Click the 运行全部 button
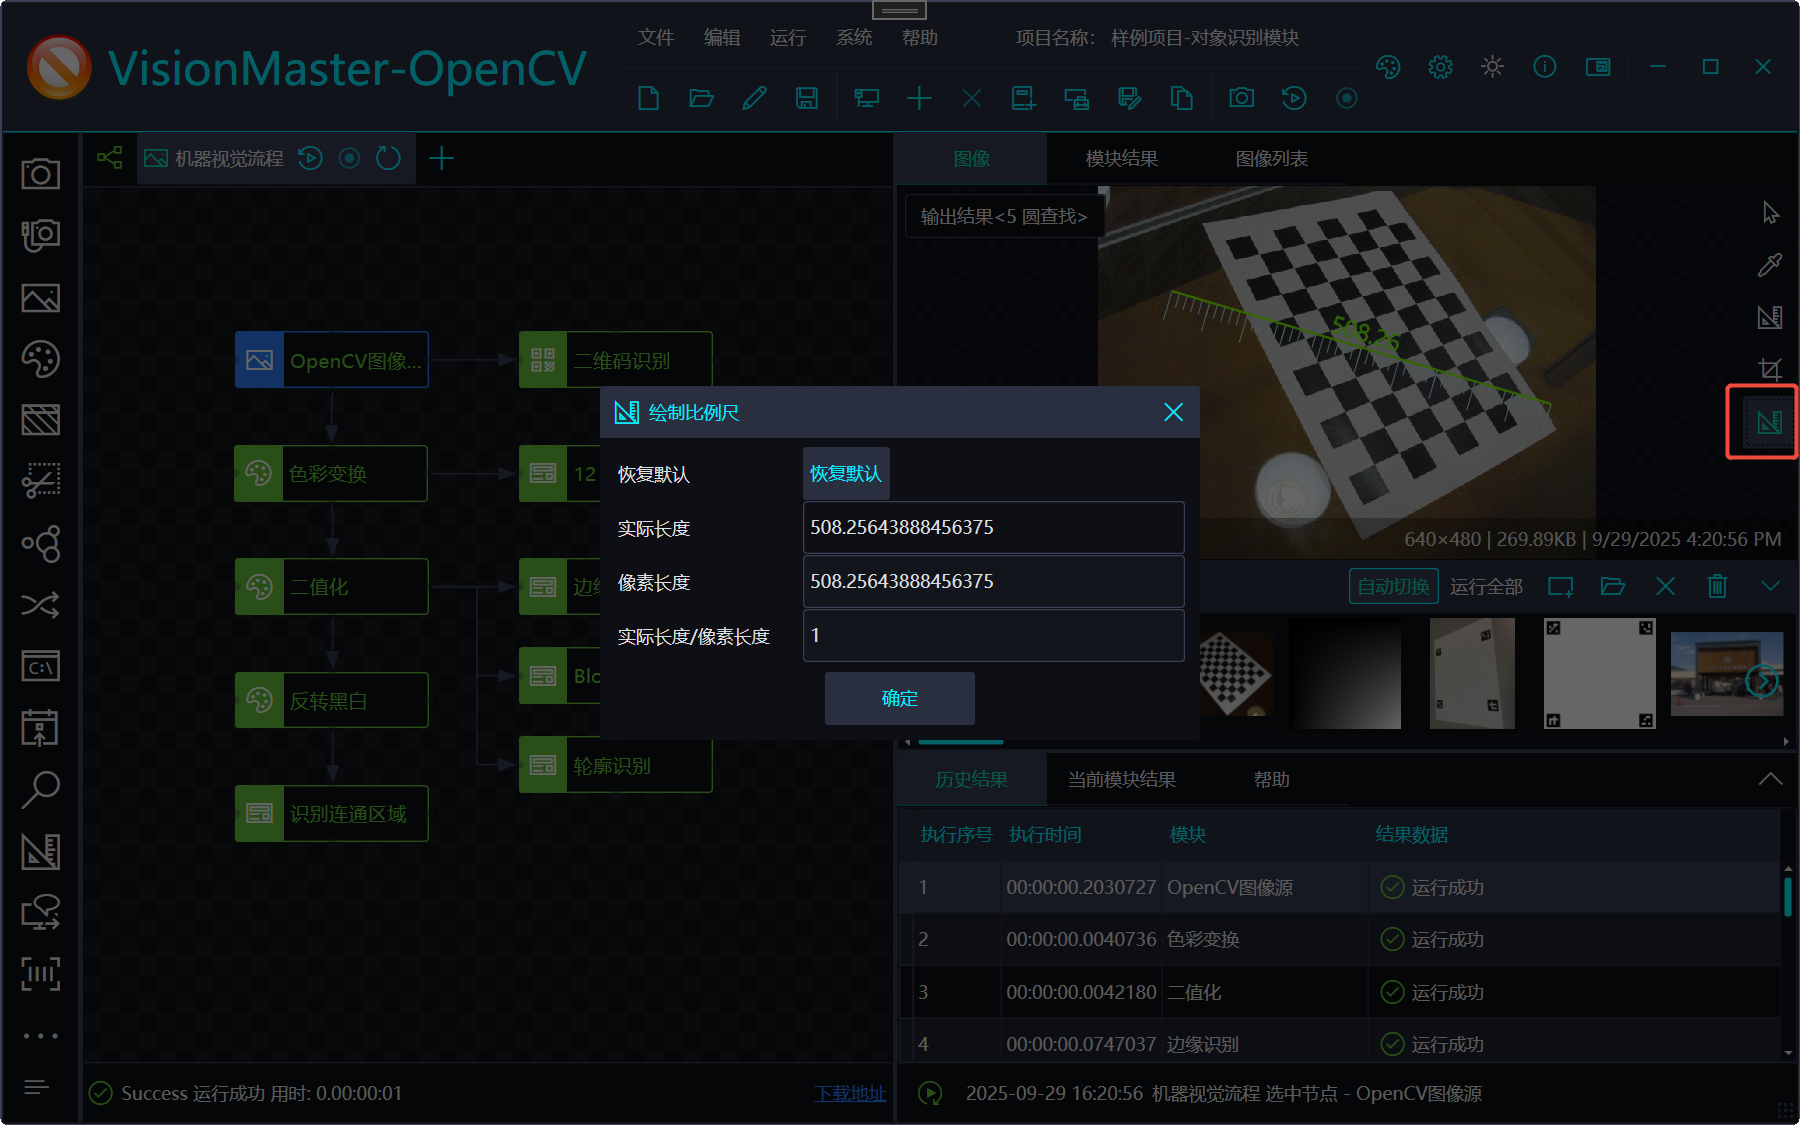Image resolution: width=1800 pixels, height=1125 pixels. click(x=1486, y=586)
